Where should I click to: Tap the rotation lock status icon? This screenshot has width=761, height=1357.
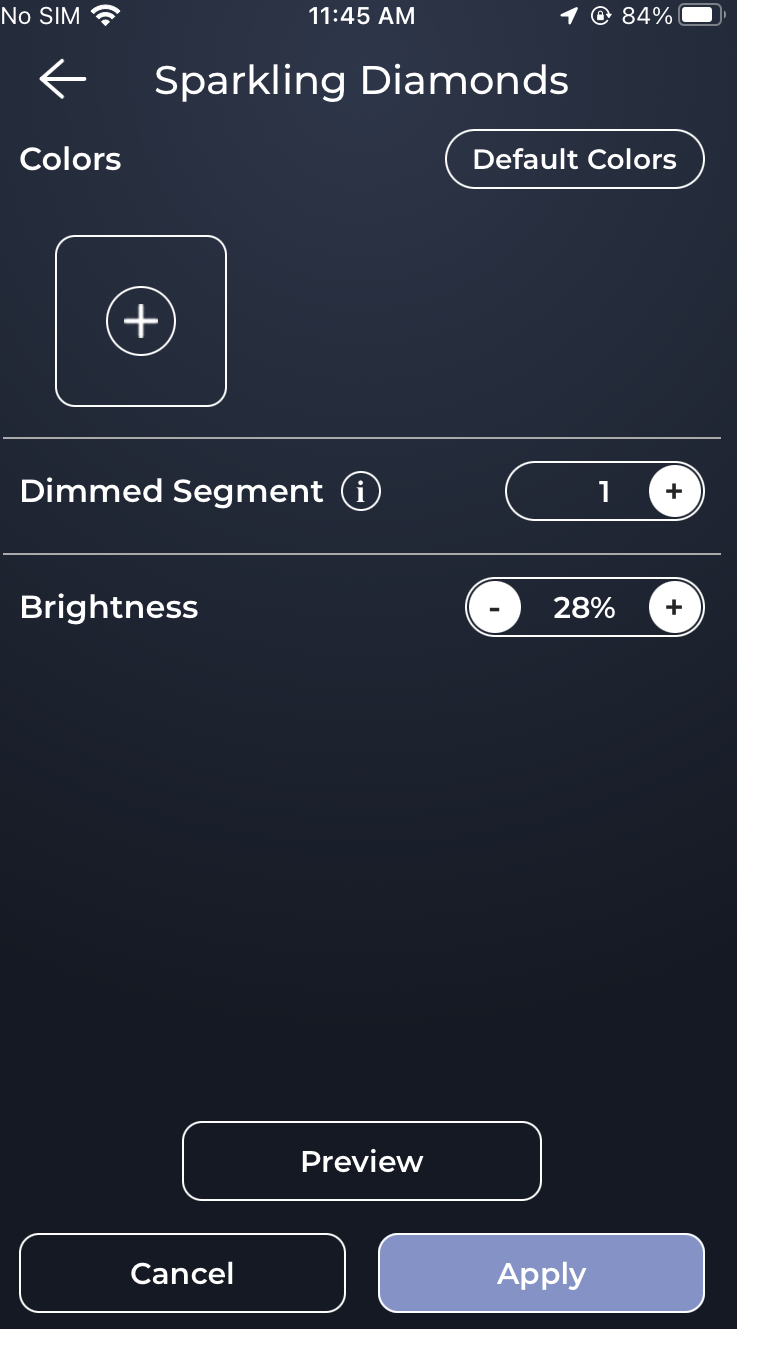[600, 16]
